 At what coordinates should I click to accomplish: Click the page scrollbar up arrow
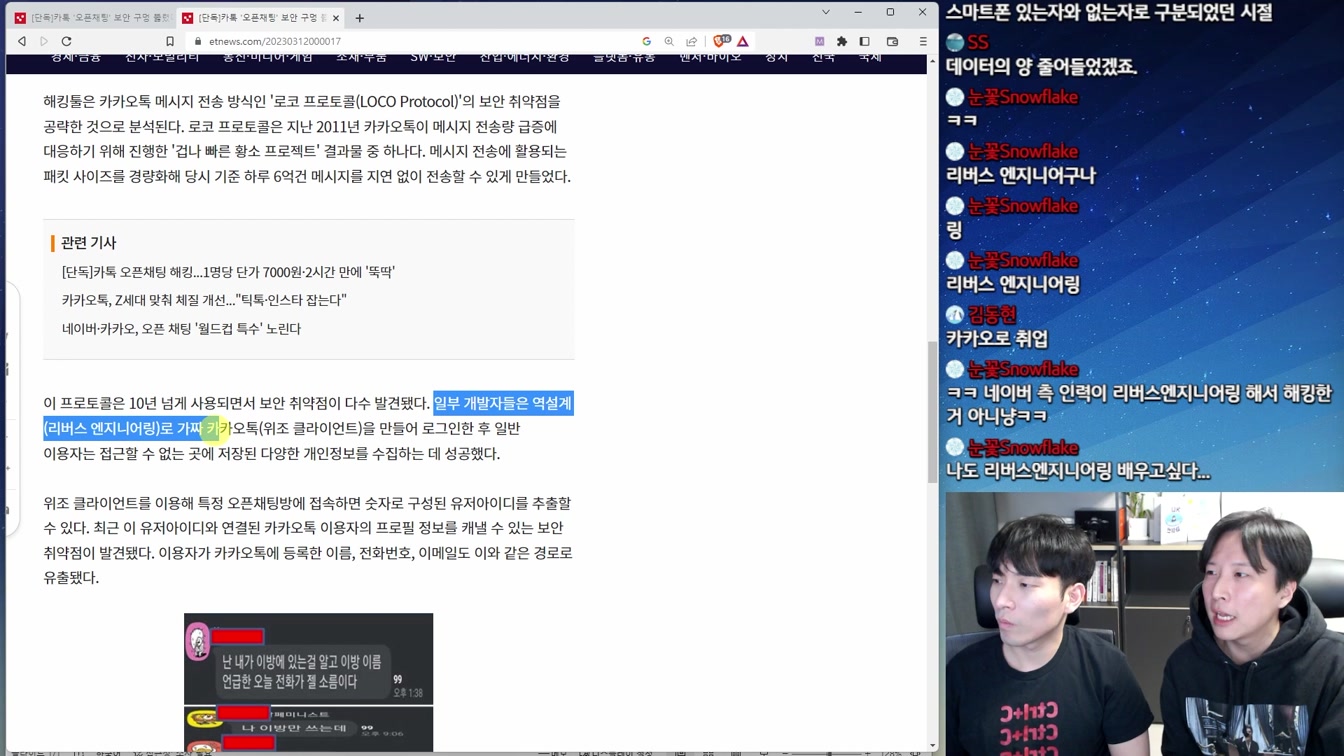tap(933, 61)
